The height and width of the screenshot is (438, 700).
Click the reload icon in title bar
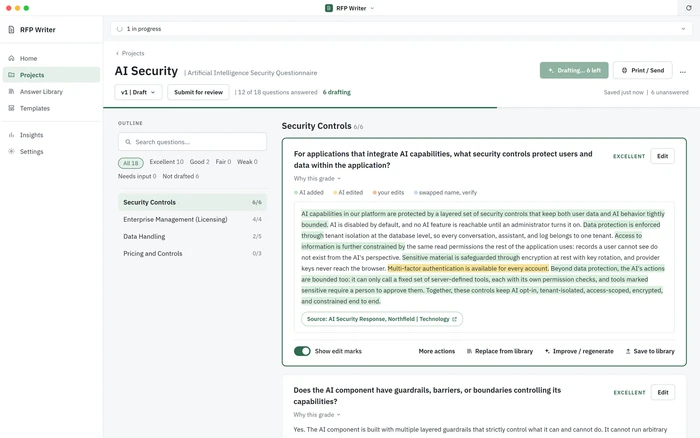pos(688,8)
